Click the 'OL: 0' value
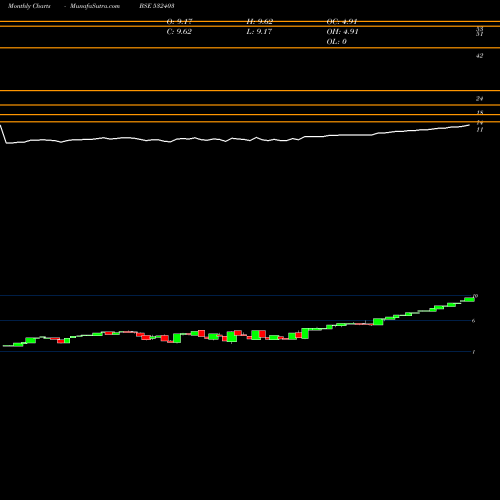The width and height of the screenshot is (500, 500). click(x=337, y=42)
